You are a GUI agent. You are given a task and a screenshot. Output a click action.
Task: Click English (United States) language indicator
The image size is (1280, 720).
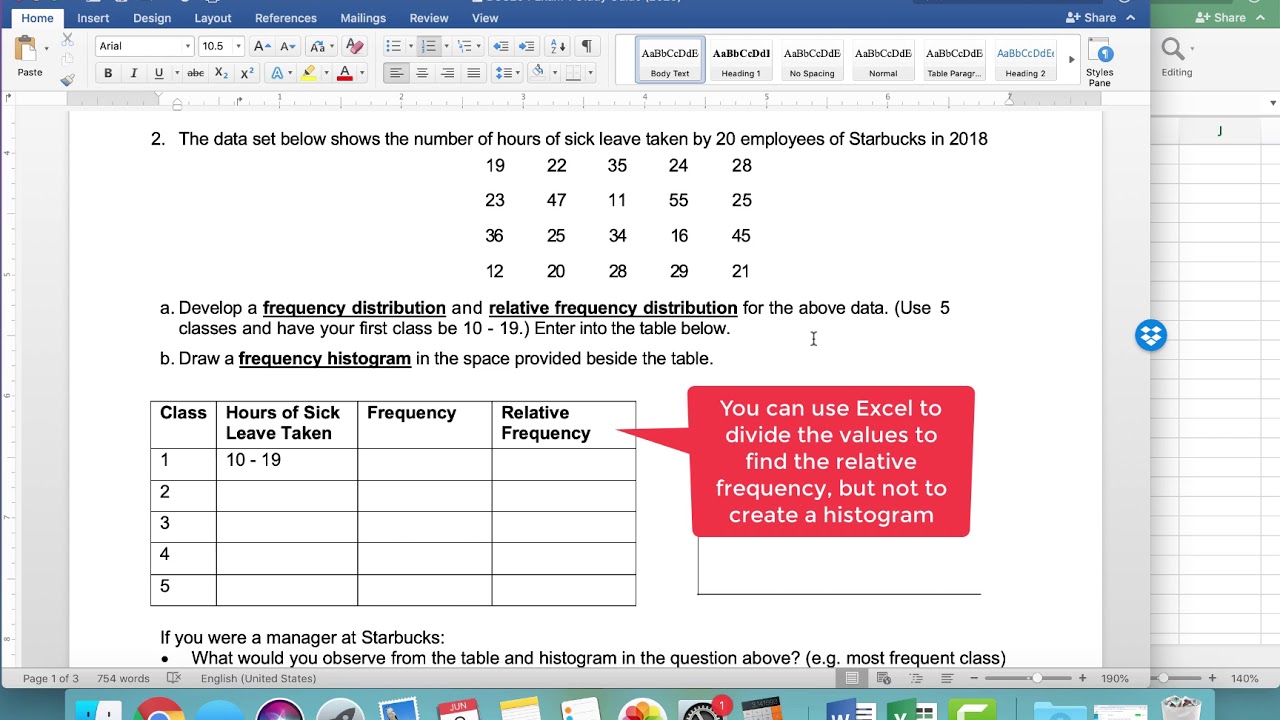click(258, 678)
